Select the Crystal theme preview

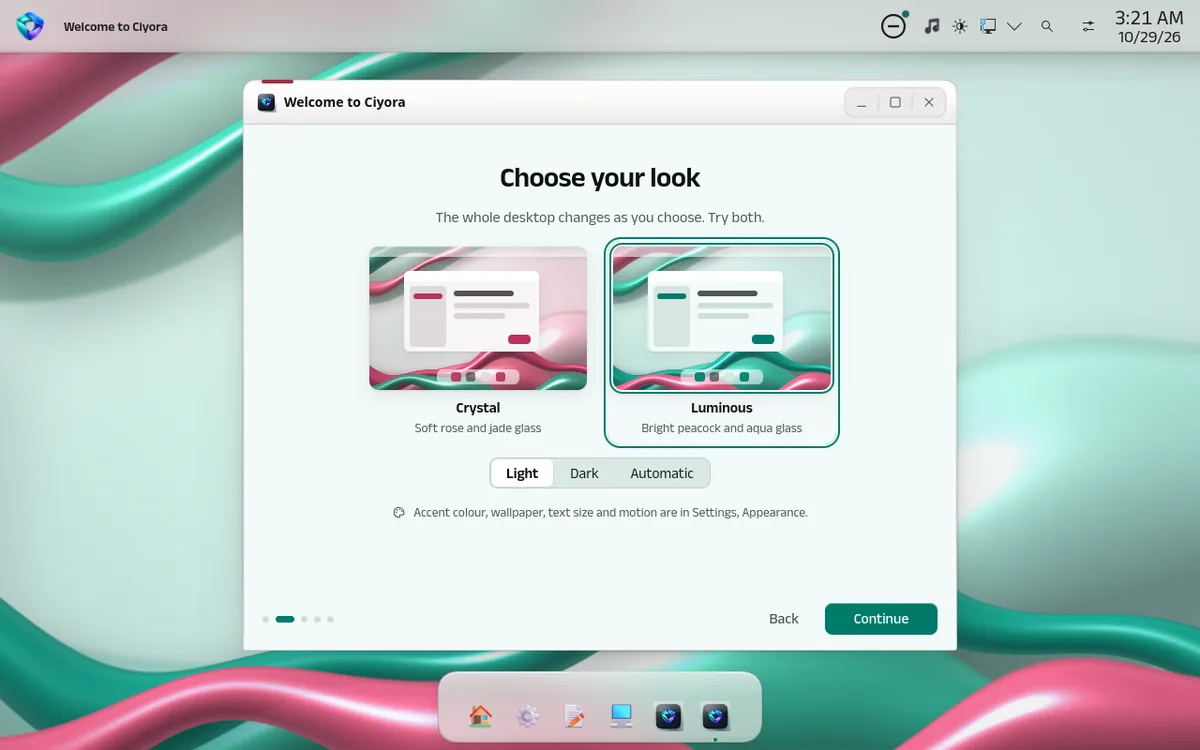(478, 318)
